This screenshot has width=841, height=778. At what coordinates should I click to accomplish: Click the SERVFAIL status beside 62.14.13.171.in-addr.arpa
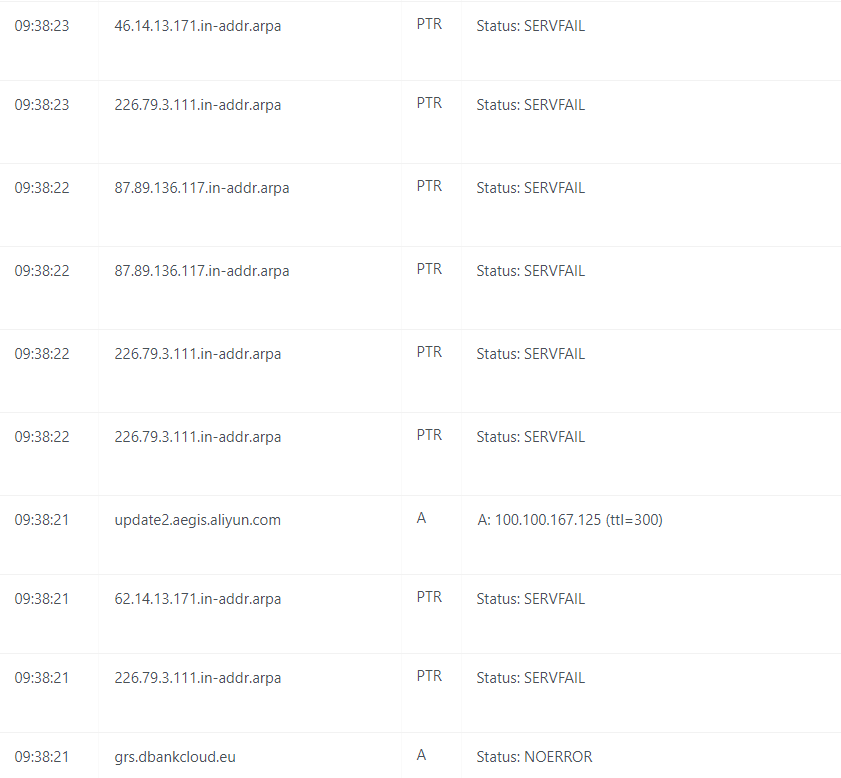tap(531, 598)
